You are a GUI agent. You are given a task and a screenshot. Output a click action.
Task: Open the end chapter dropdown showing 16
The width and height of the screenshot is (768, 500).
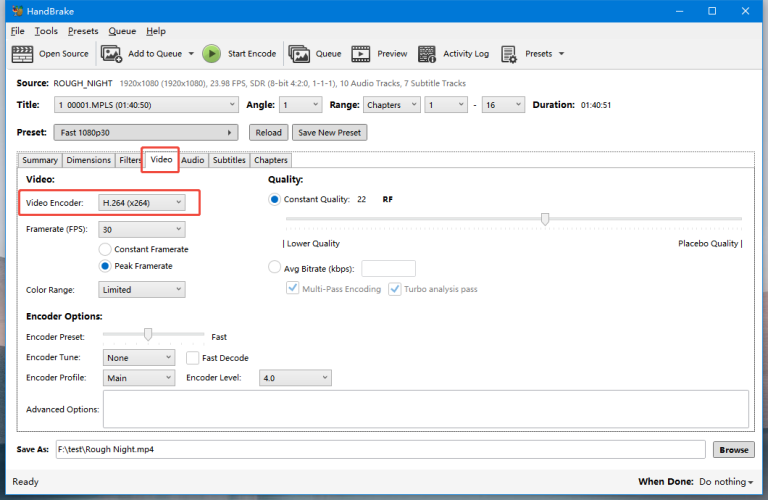503,105
